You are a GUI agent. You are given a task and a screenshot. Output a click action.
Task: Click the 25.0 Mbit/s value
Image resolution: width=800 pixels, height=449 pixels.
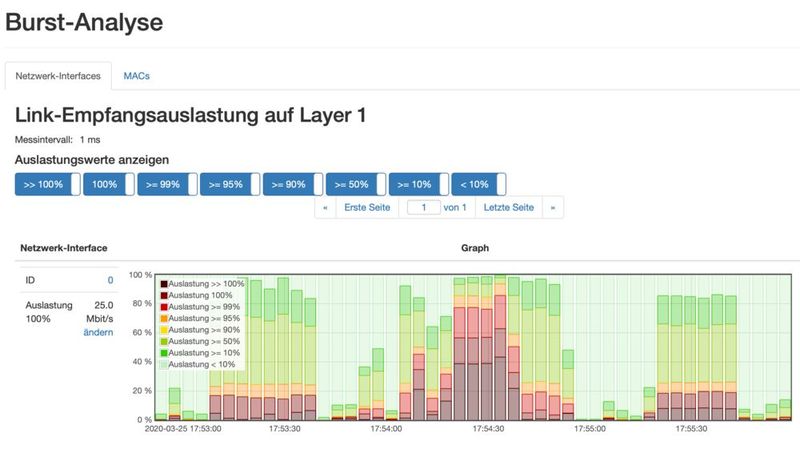point(99,312)
